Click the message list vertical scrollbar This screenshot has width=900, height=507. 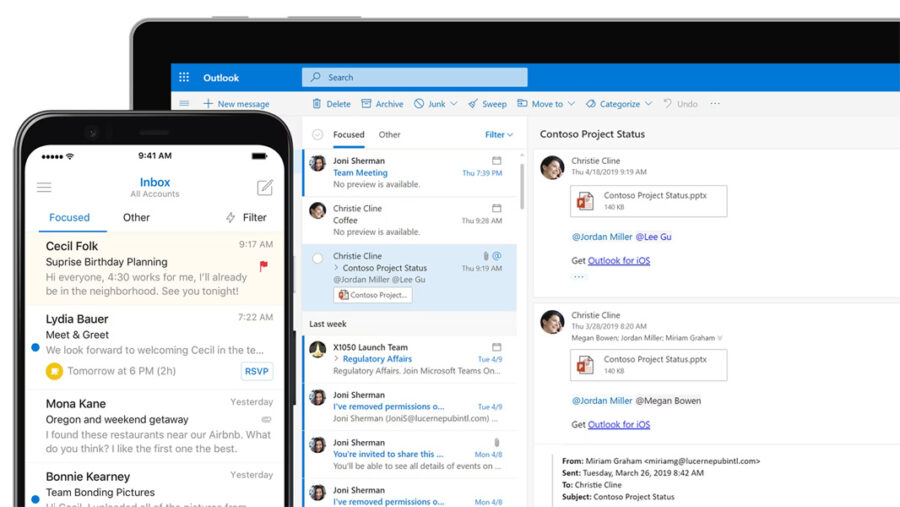522,187
